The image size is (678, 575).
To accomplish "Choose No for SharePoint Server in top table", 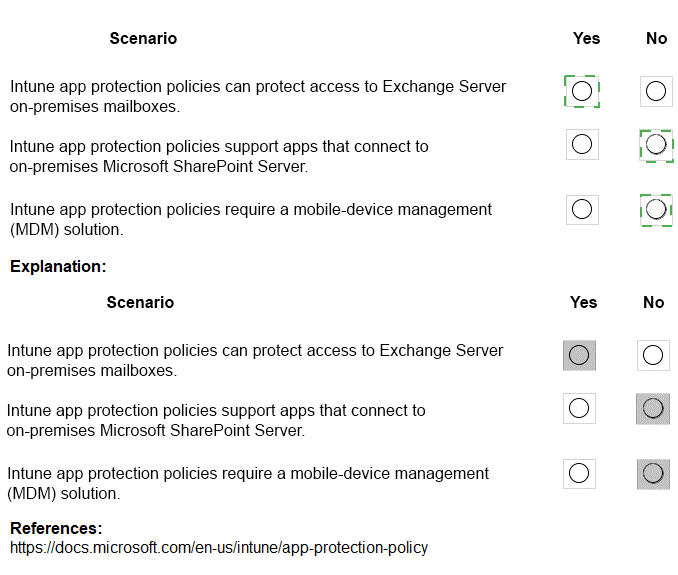I will tap(656, 145).
